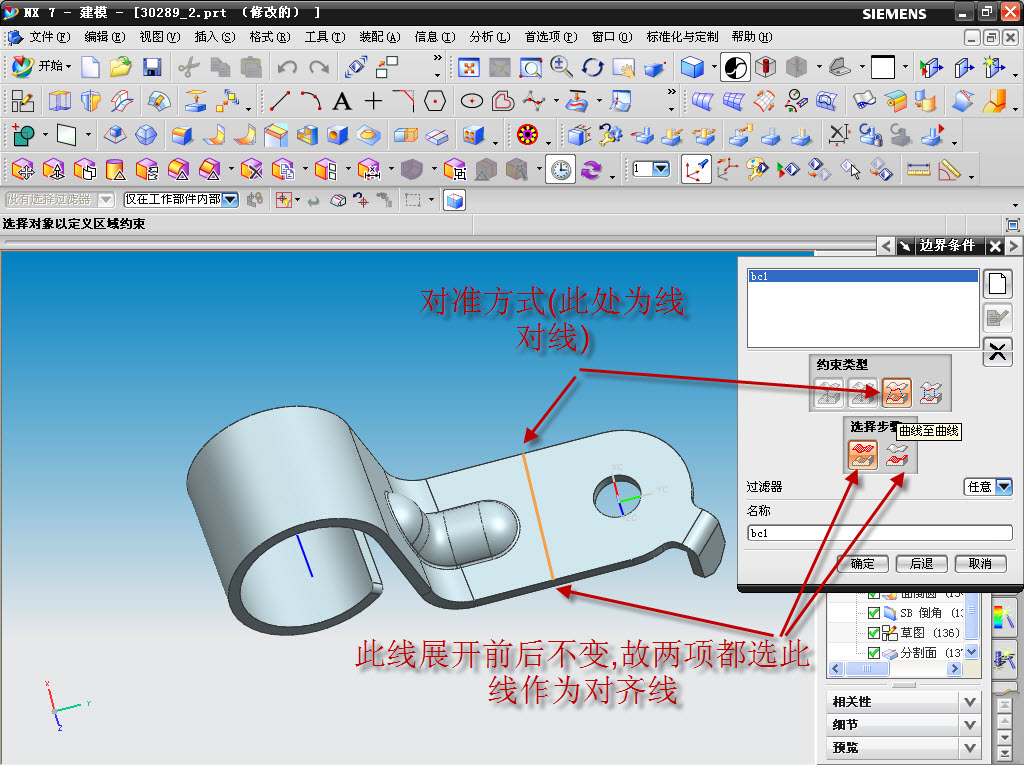Select bc1 in the boundary list
This screenshot has height=766, width=1024.
[863, 276]
